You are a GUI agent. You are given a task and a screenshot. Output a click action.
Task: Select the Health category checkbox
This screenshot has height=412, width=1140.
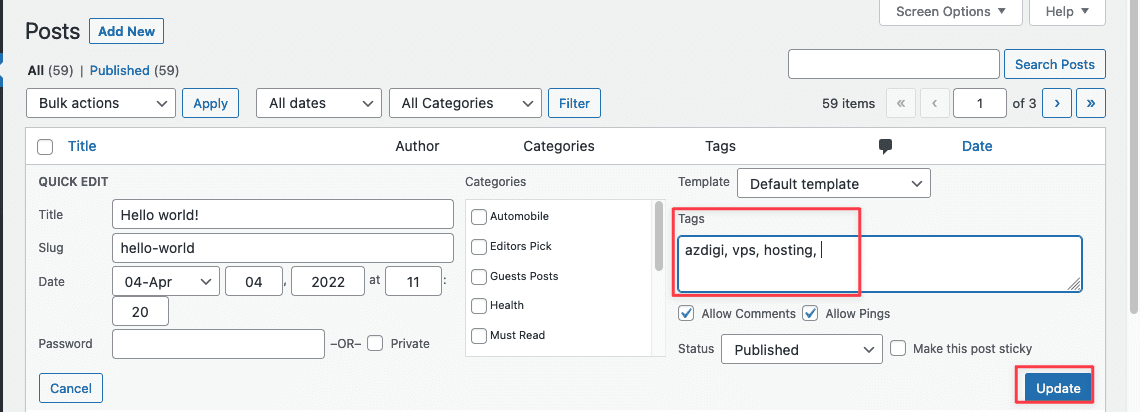coord(479,306)
